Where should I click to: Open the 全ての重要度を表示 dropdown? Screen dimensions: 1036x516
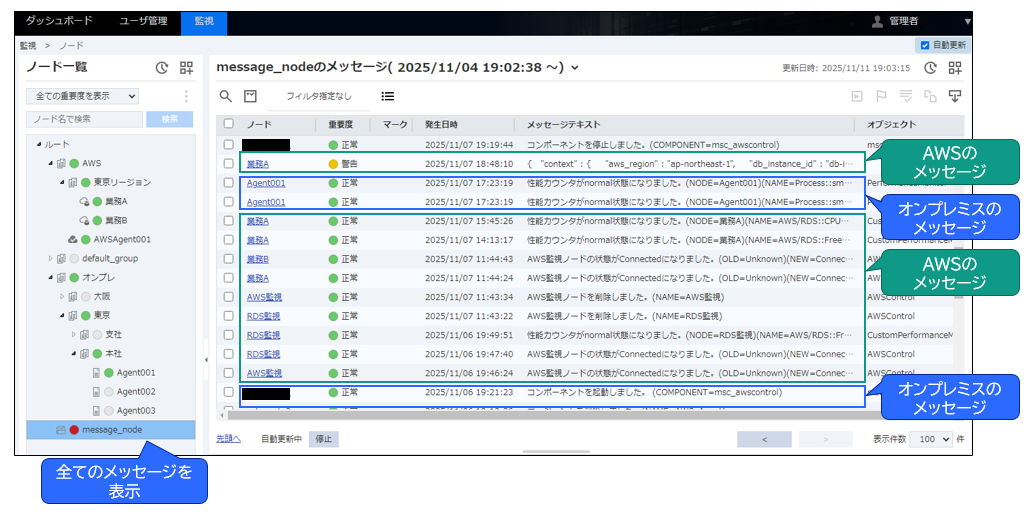click(82, 96)
